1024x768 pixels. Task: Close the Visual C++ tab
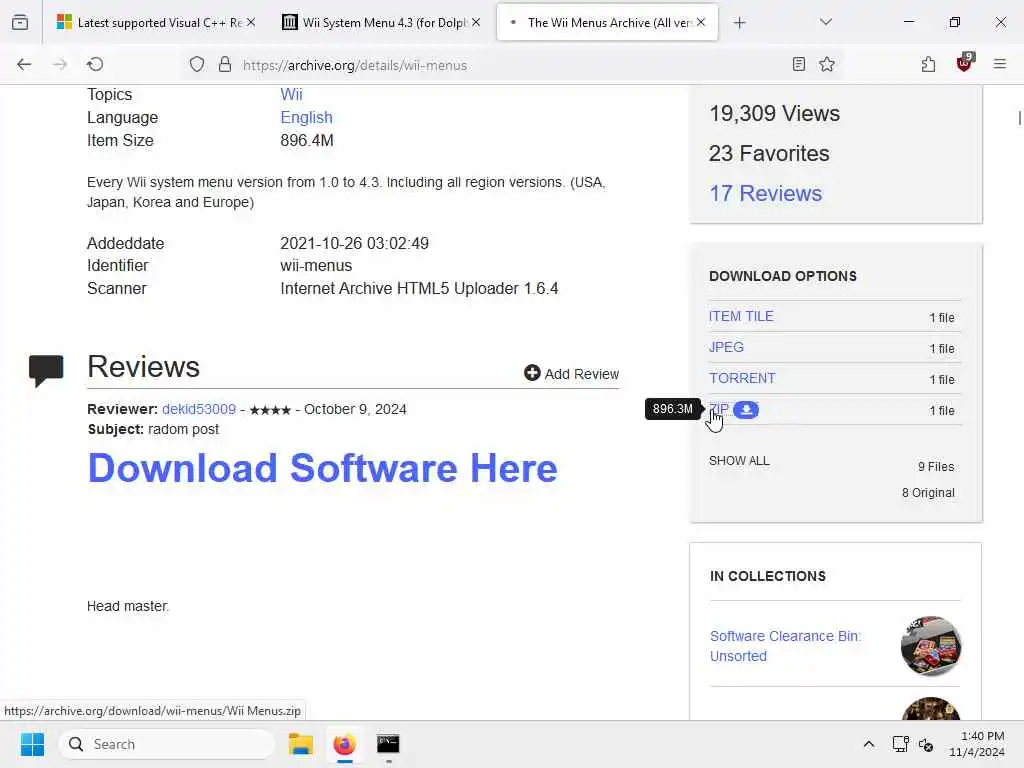coord(251,22)
